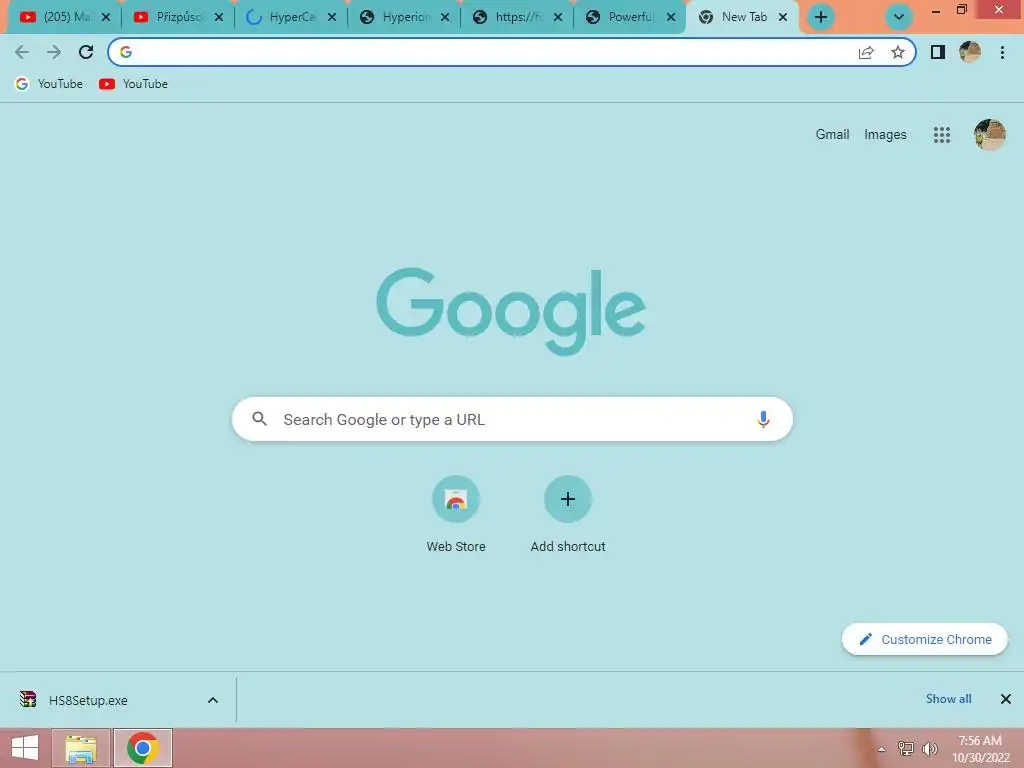Viewport: 1024px width, 768px height.
Task: Close the https:// tab
Action: (558, 17)
